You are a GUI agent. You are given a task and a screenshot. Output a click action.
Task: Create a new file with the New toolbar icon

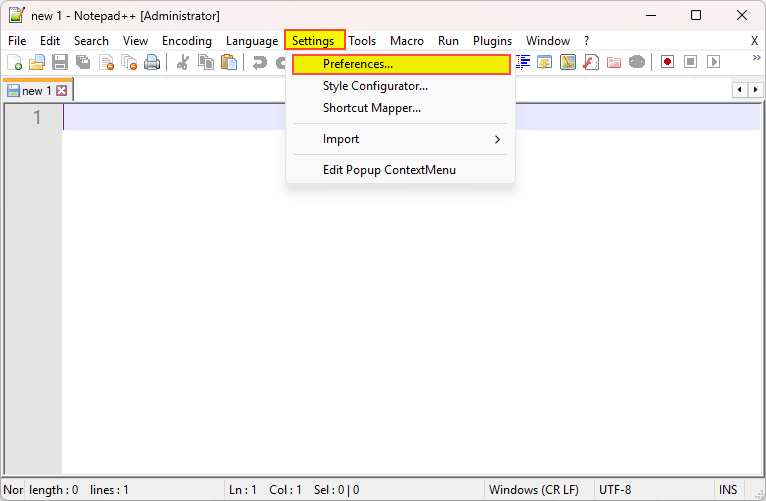pos(14,62)
